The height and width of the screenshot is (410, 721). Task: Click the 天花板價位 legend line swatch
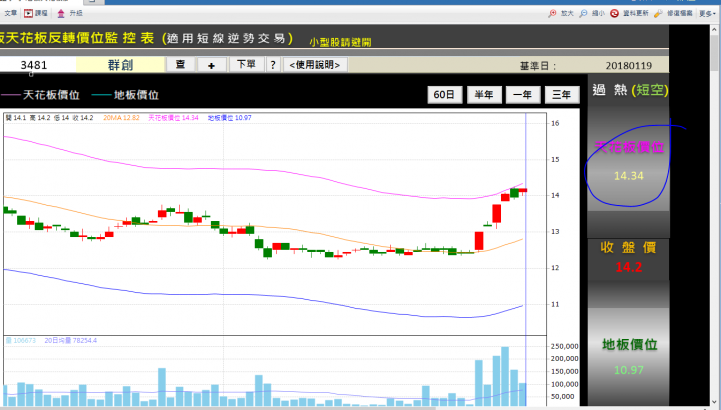10,95
